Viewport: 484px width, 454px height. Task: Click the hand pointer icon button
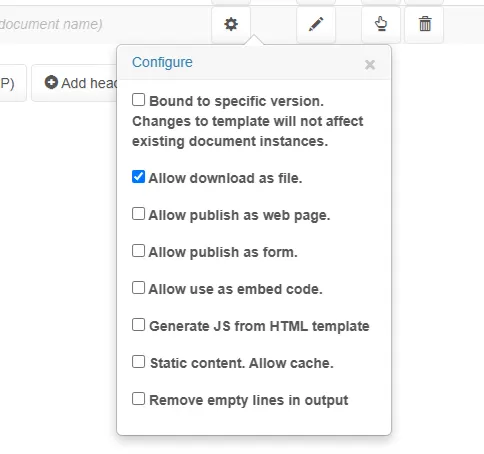[x=381, y=24]
